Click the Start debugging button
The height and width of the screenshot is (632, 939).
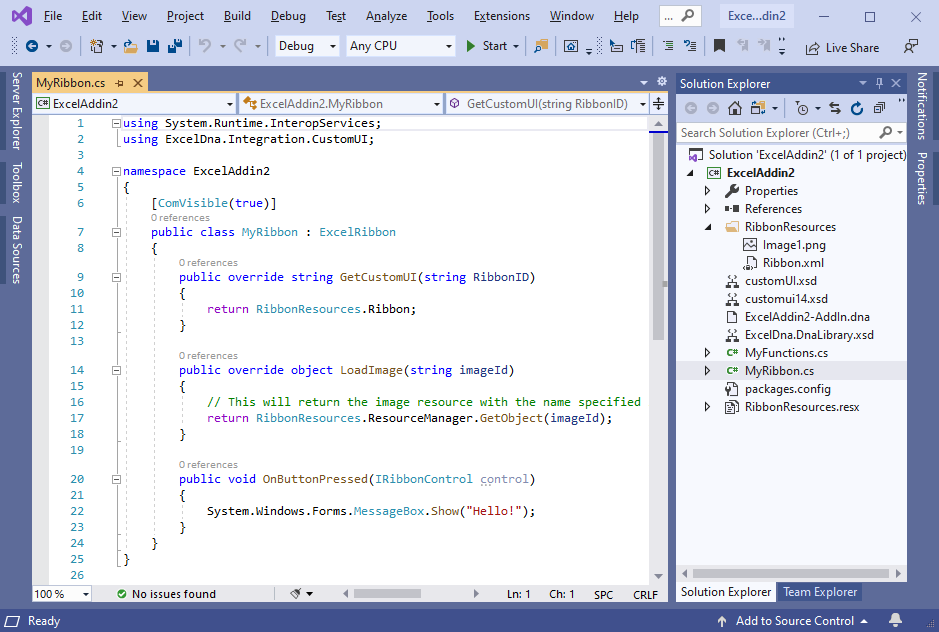pos(487,46)
